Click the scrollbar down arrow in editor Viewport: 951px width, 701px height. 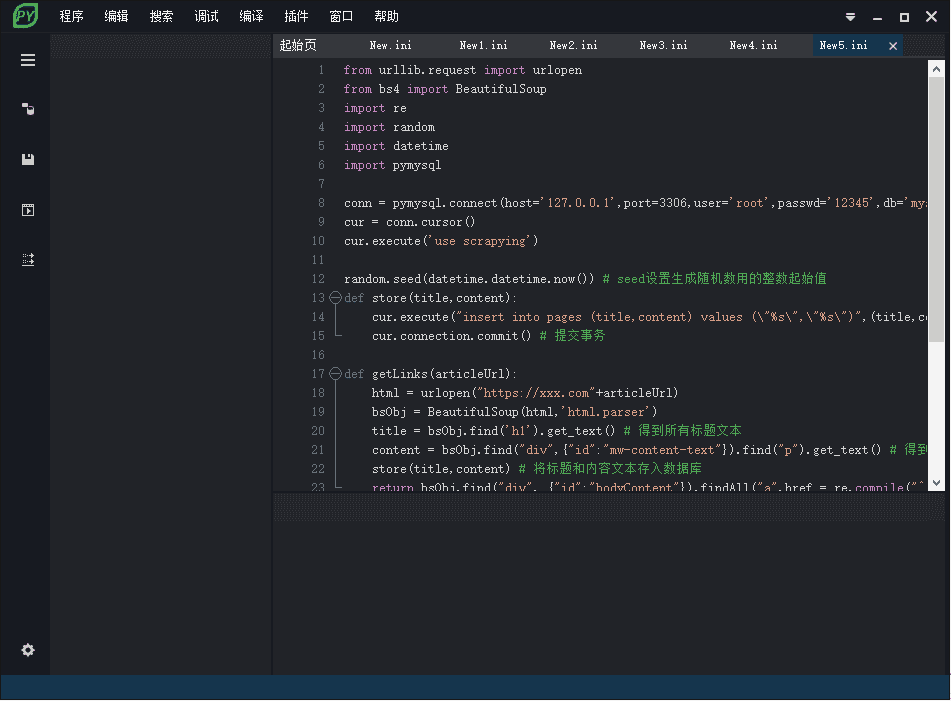936,483
